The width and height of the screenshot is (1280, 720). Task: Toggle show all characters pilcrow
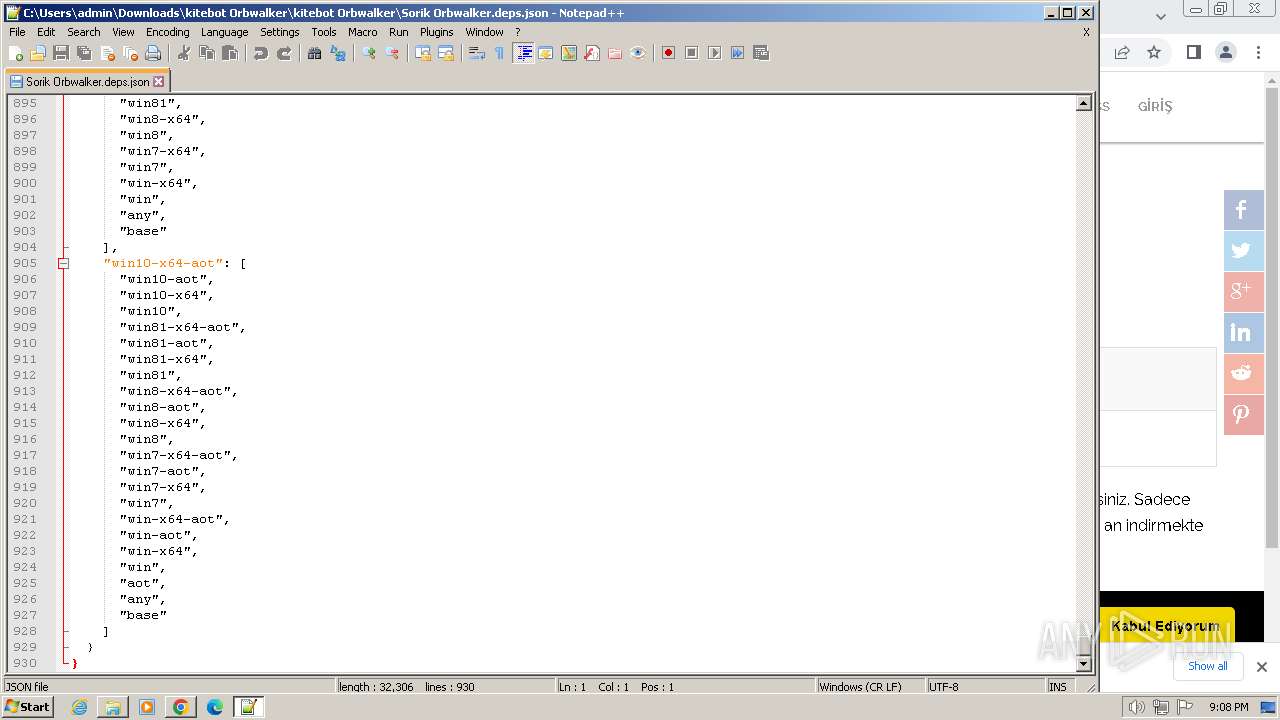(x=500, y=53)
